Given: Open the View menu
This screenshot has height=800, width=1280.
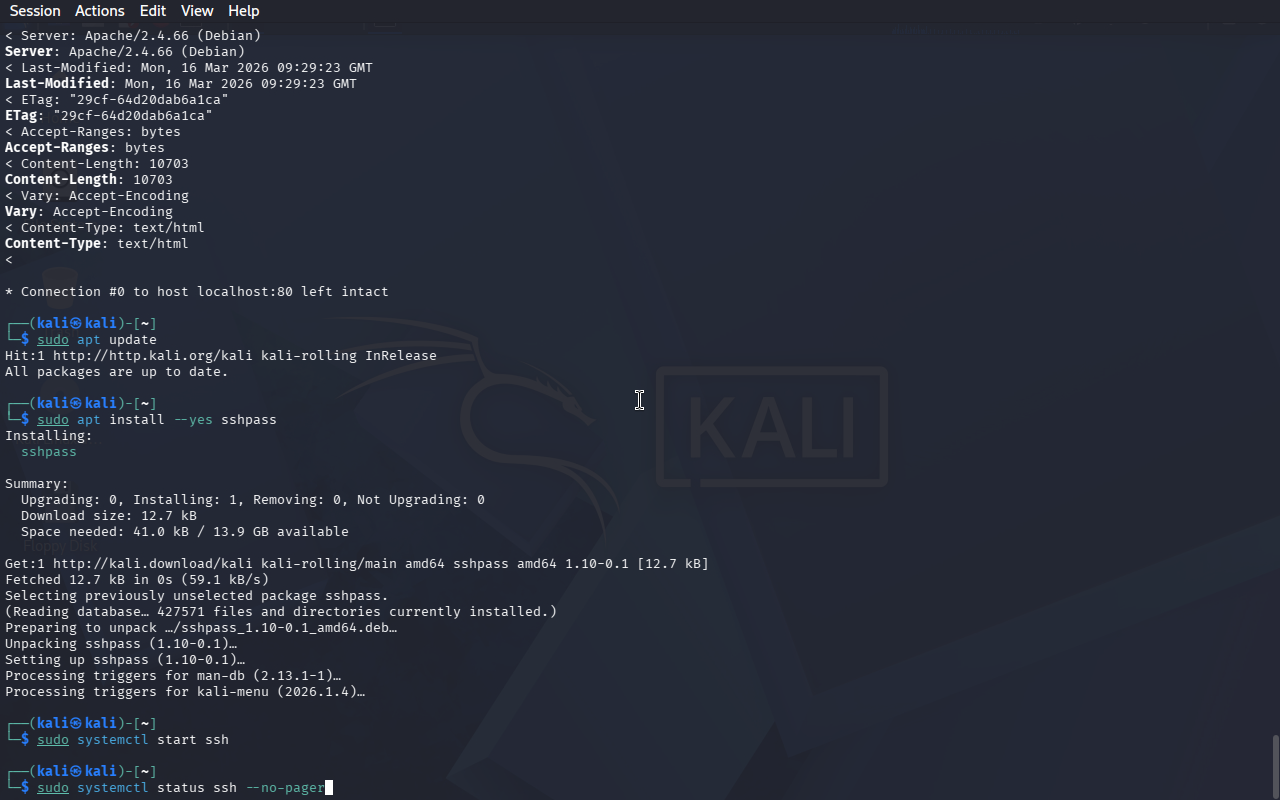Looking at the screenshot, I should pyautogui.click(x=197, y=11).
